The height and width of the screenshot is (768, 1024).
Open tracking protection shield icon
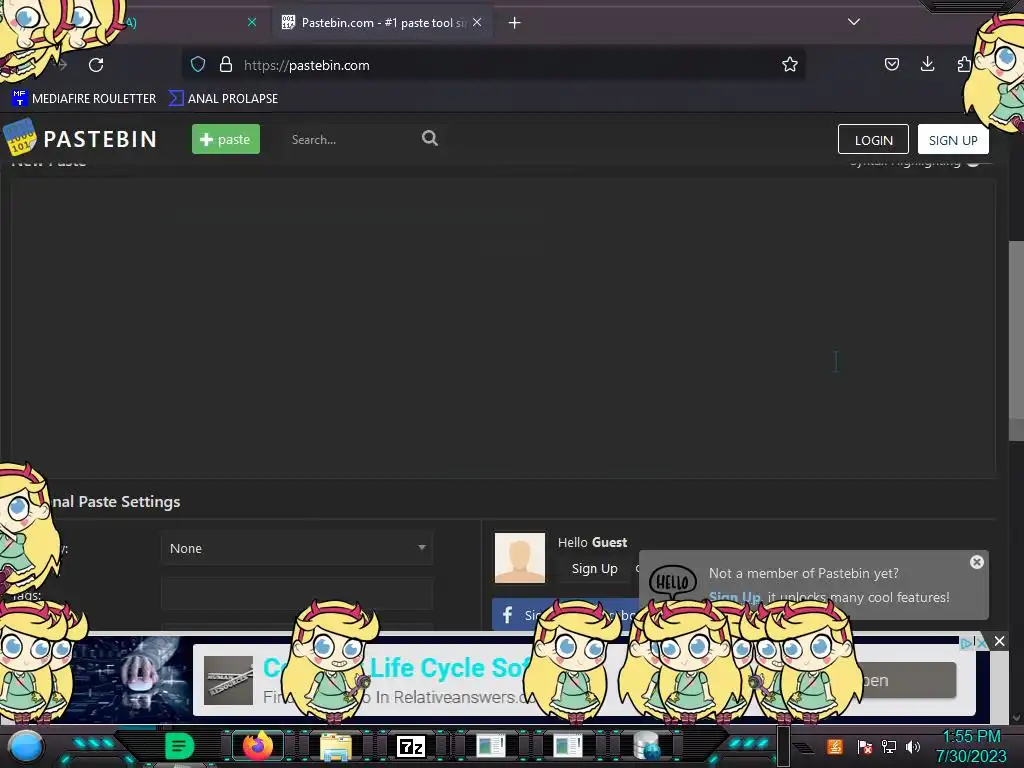pos(198,65)
